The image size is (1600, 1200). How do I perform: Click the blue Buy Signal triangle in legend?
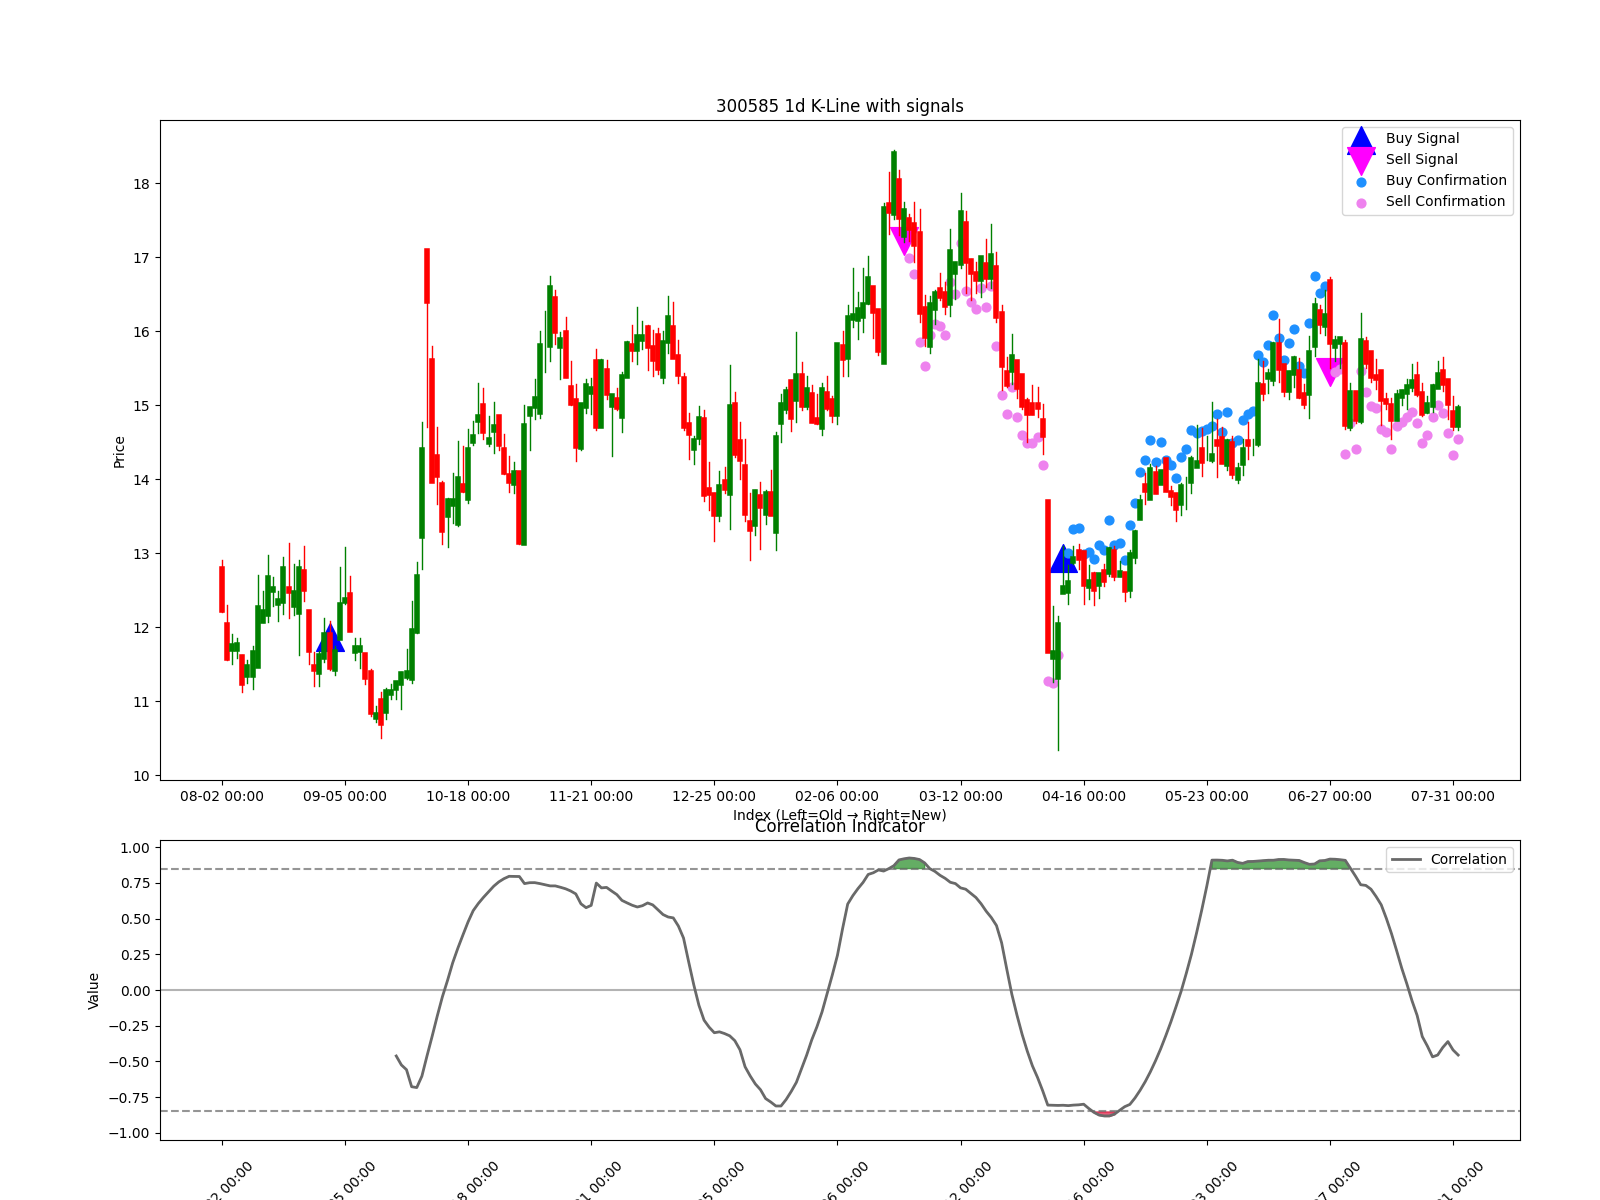point(1361,139)
